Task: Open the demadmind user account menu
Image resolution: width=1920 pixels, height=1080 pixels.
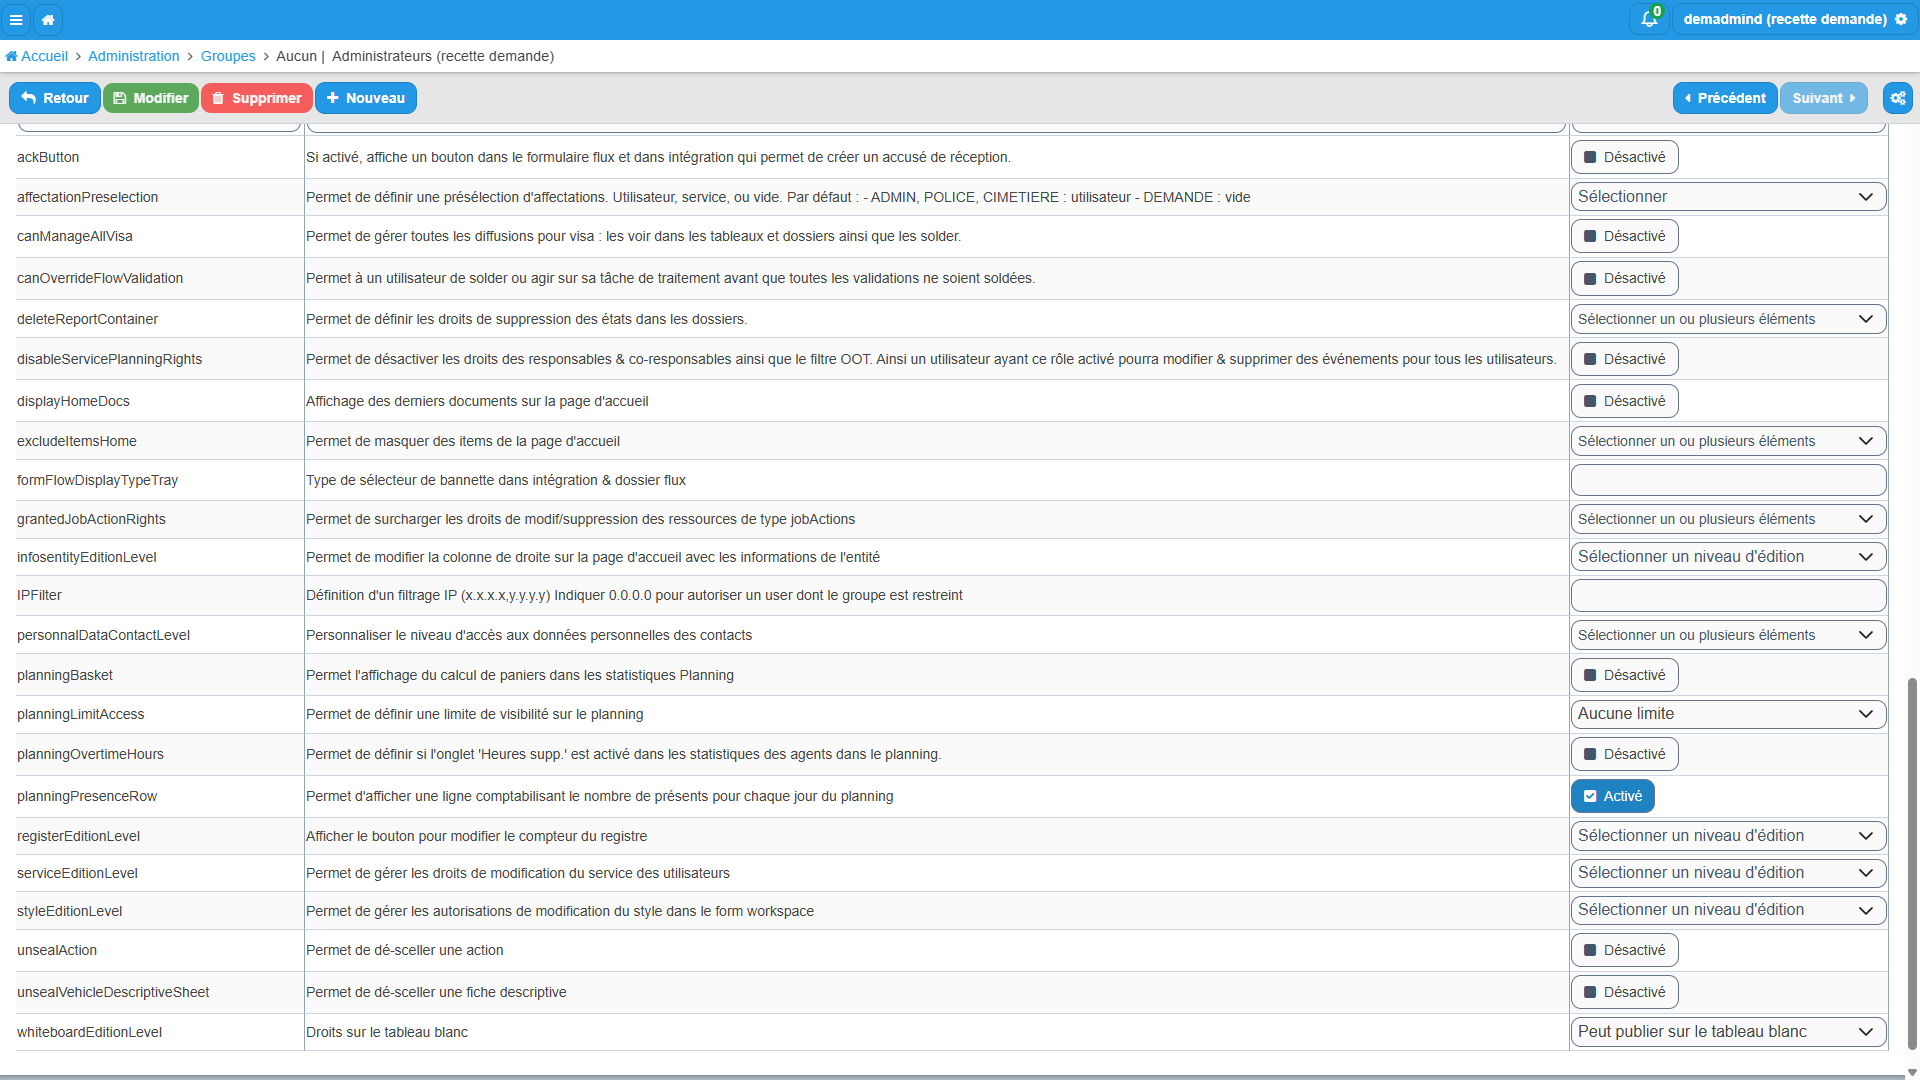Action: click(x=1794, y=19)
